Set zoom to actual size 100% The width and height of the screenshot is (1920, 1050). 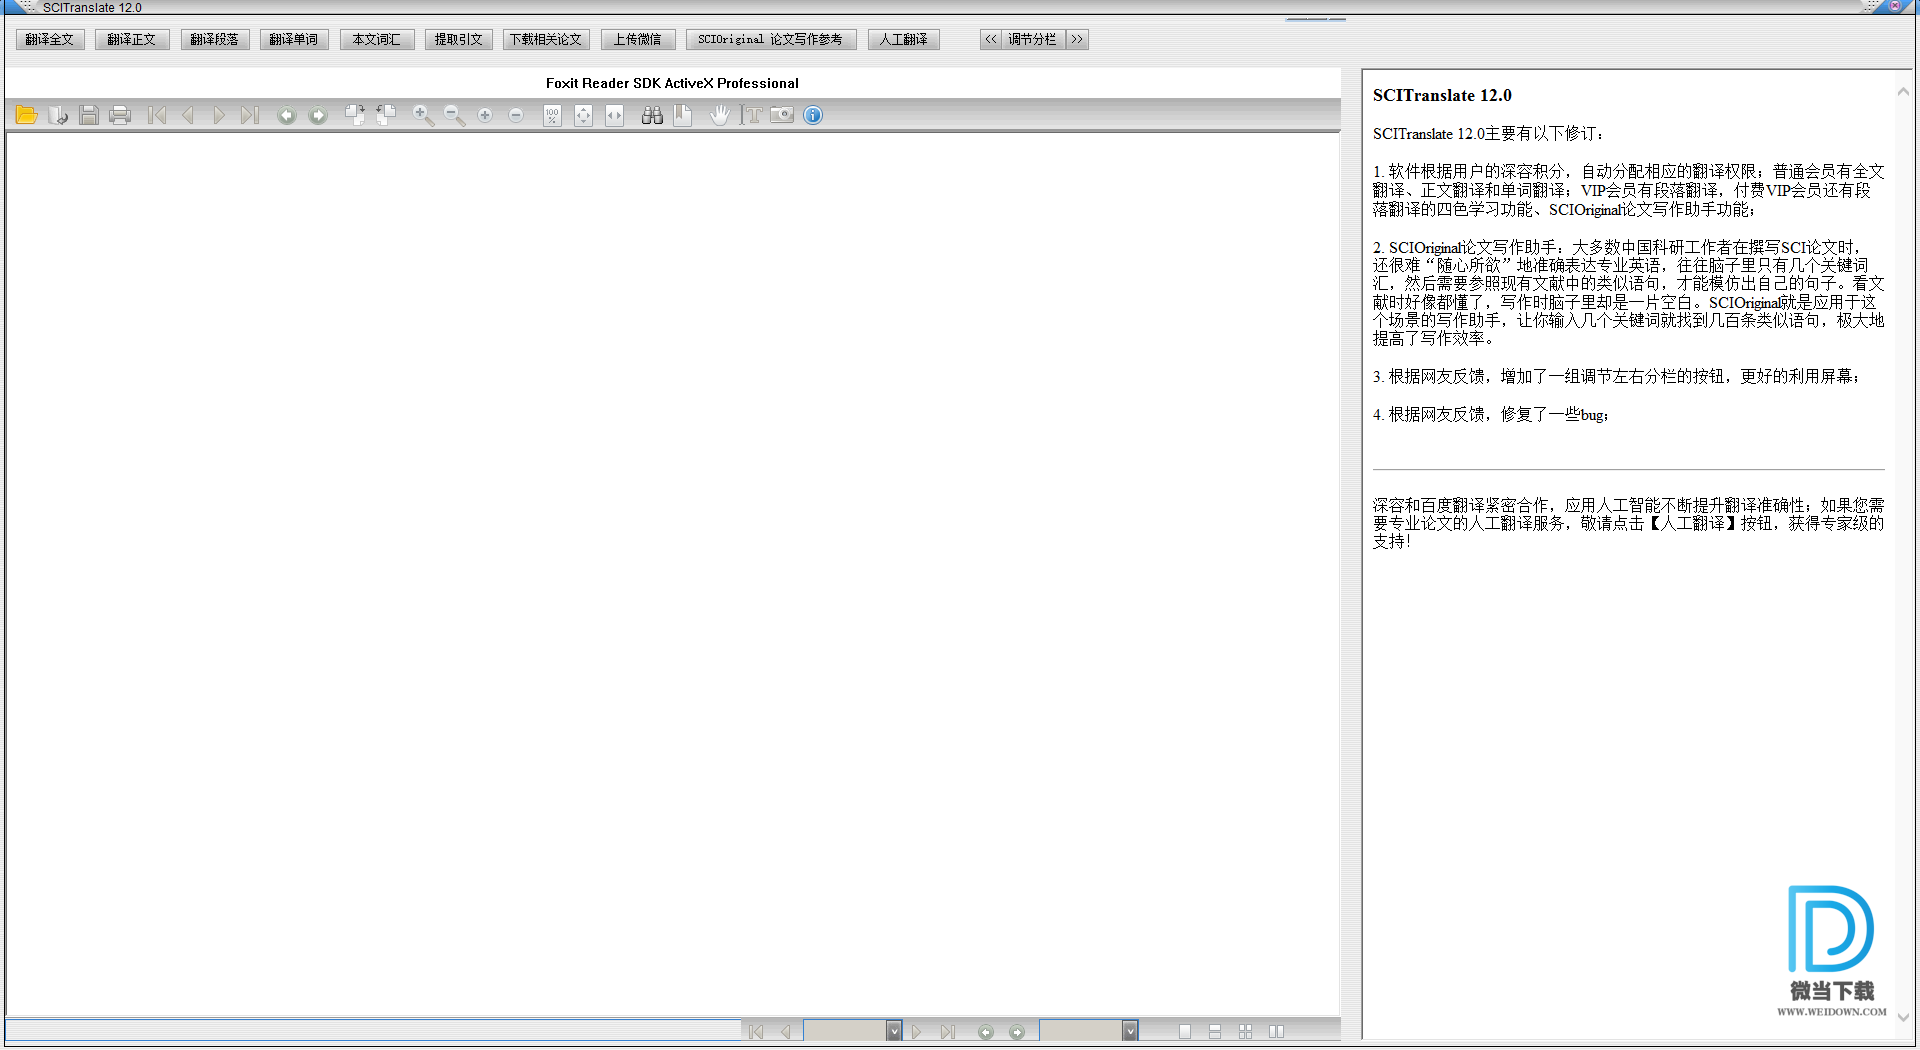click(x=552, y=116)
